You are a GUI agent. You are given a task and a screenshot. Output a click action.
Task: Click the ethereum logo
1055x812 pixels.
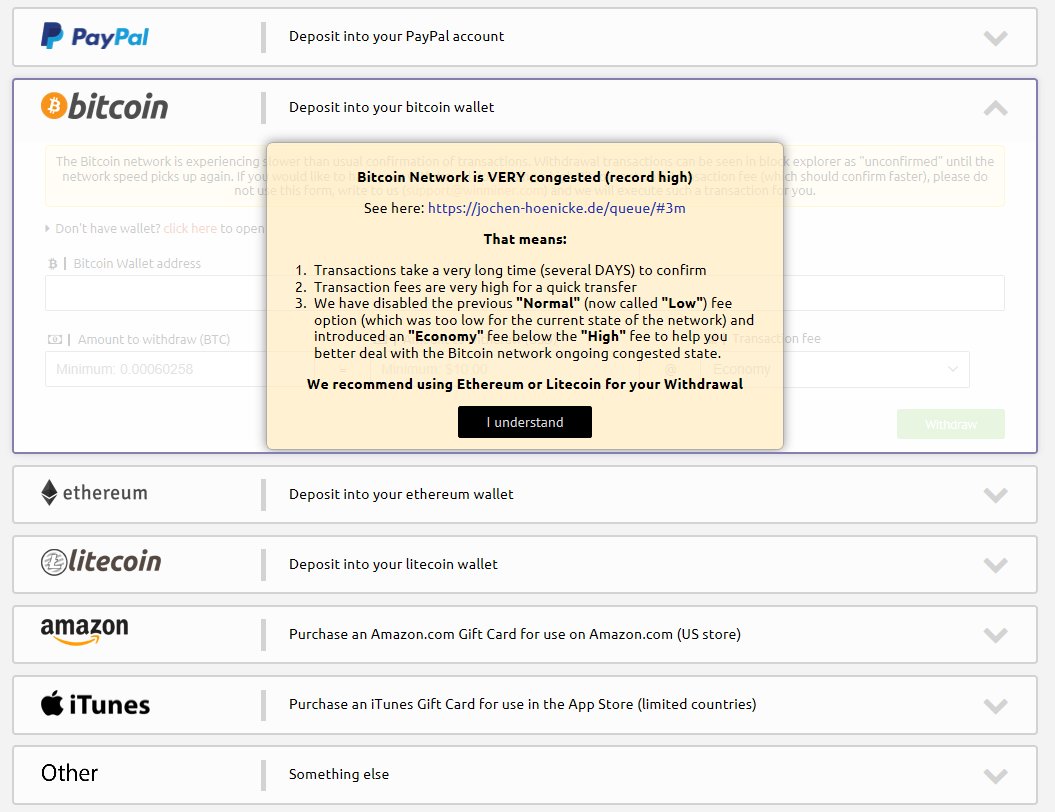[94, 492]
